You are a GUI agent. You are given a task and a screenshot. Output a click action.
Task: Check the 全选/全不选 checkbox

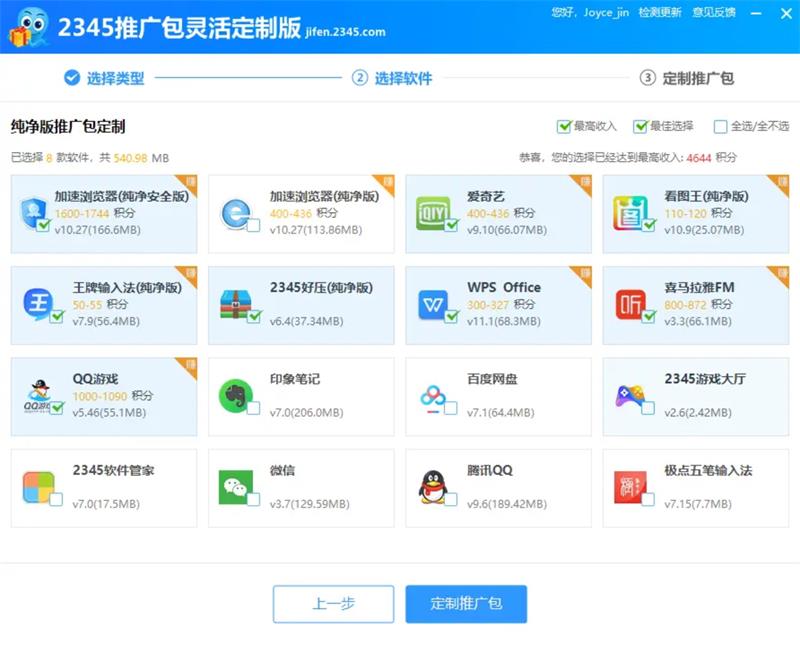click(720, 127)
